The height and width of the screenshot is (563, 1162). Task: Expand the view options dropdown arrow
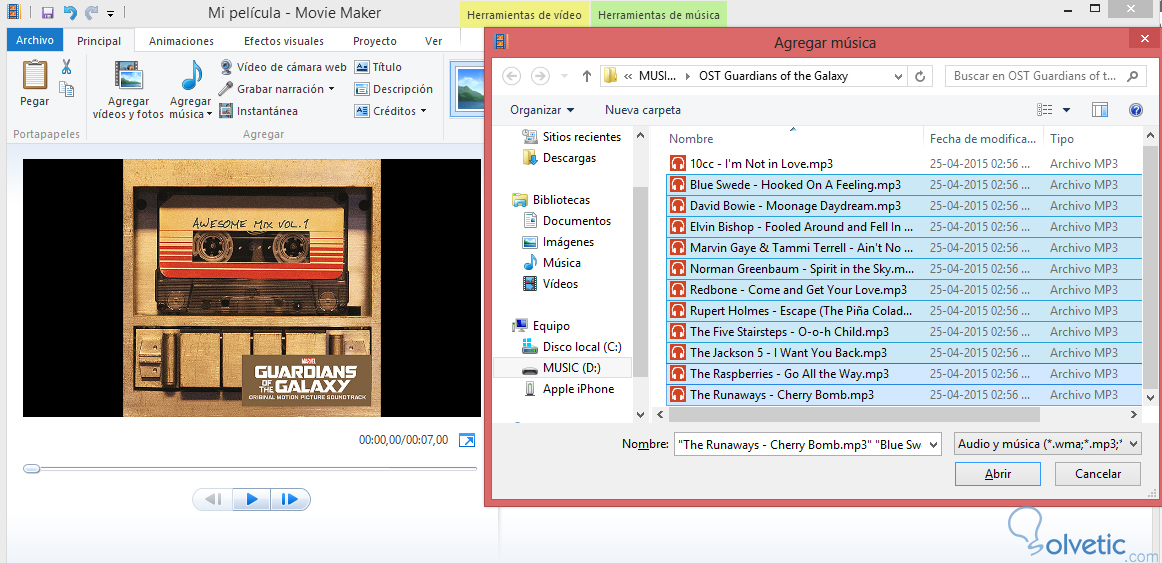pyautogui.click(x=1066, y=110)
